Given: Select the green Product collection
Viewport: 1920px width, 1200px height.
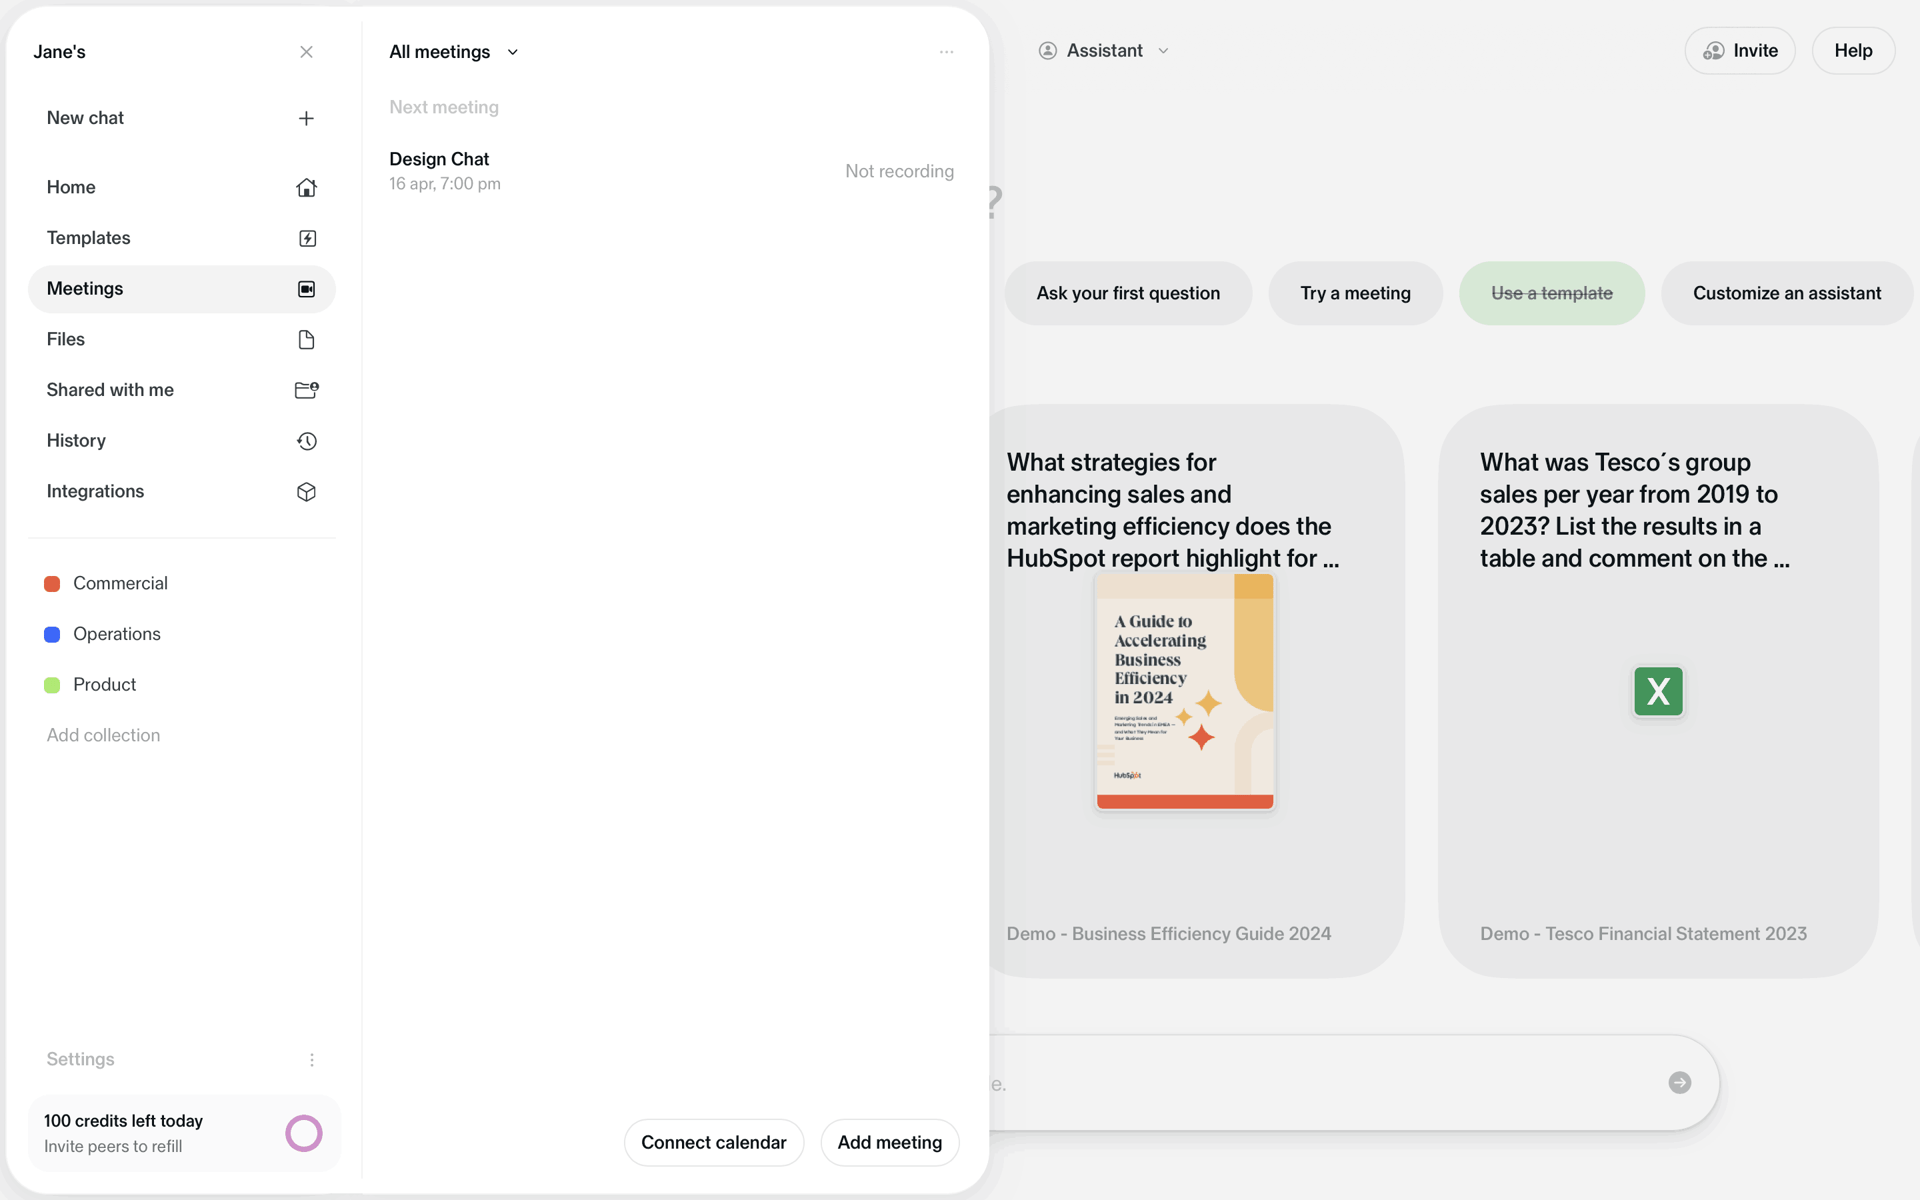Looking at the screenshot, I should 182,685.
